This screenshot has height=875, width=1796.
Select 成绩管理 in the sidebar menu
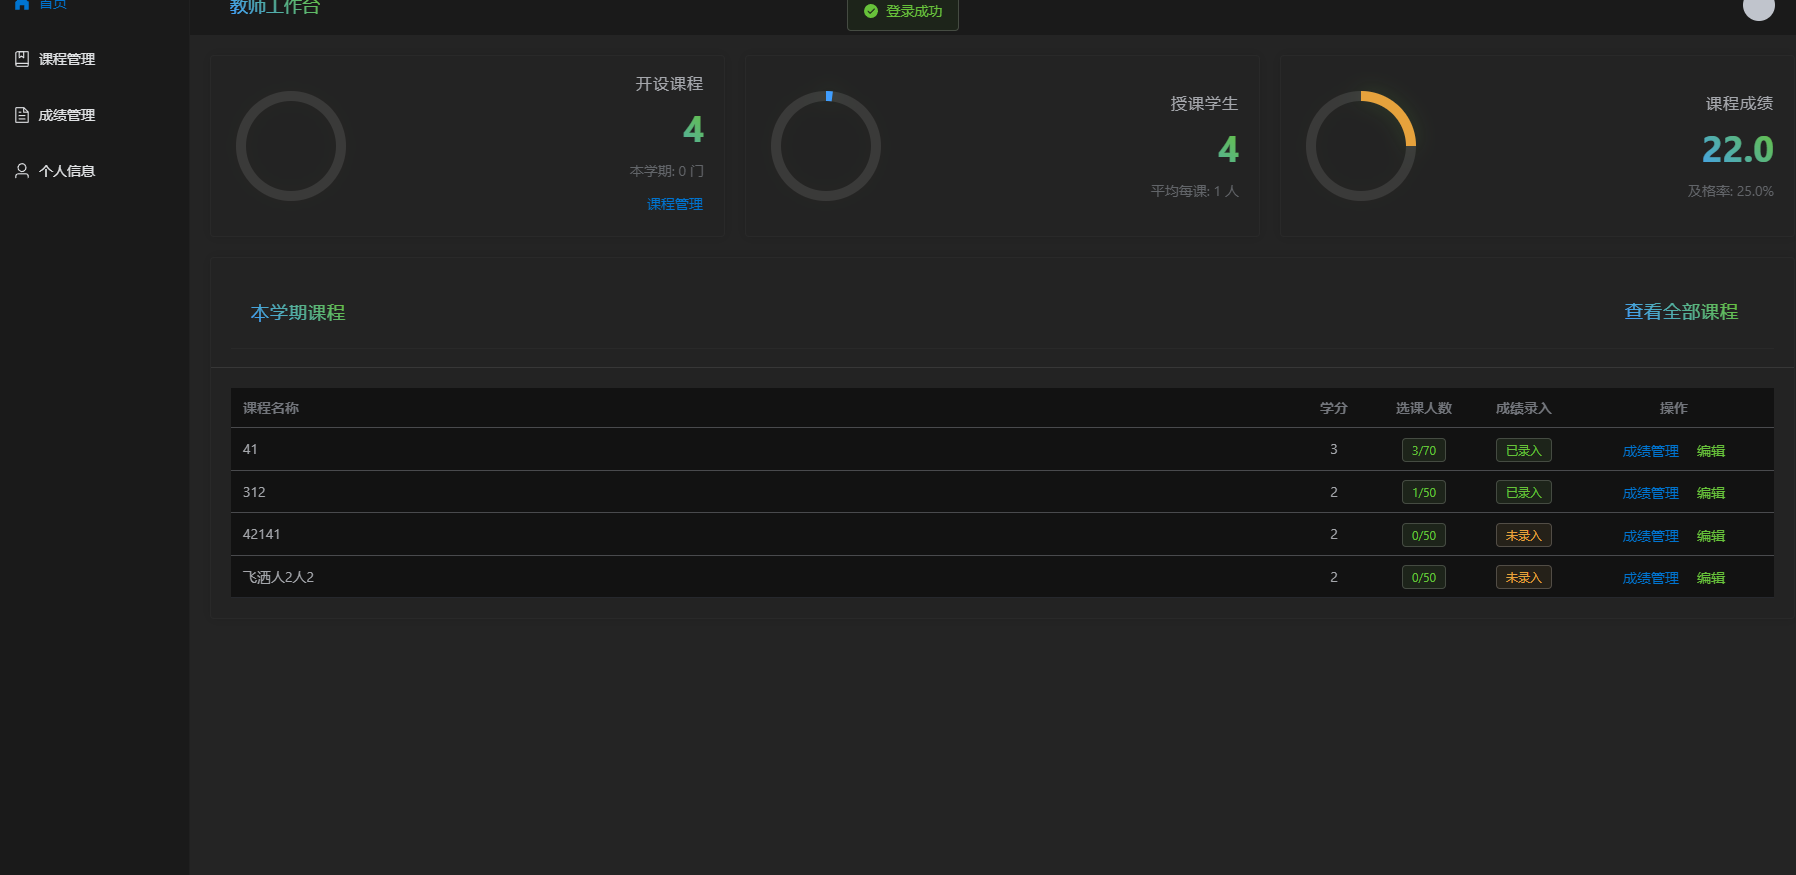66,115
